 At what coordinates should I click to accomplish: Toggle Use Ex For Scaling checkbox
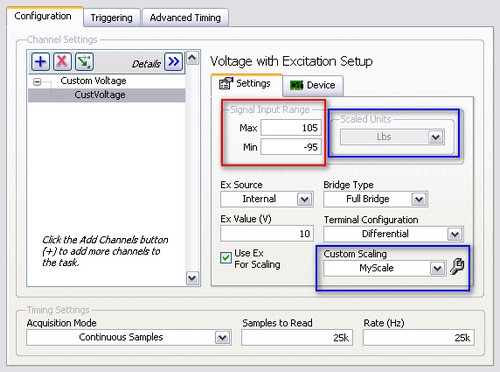pyautogui.click(x=226, y=258)
